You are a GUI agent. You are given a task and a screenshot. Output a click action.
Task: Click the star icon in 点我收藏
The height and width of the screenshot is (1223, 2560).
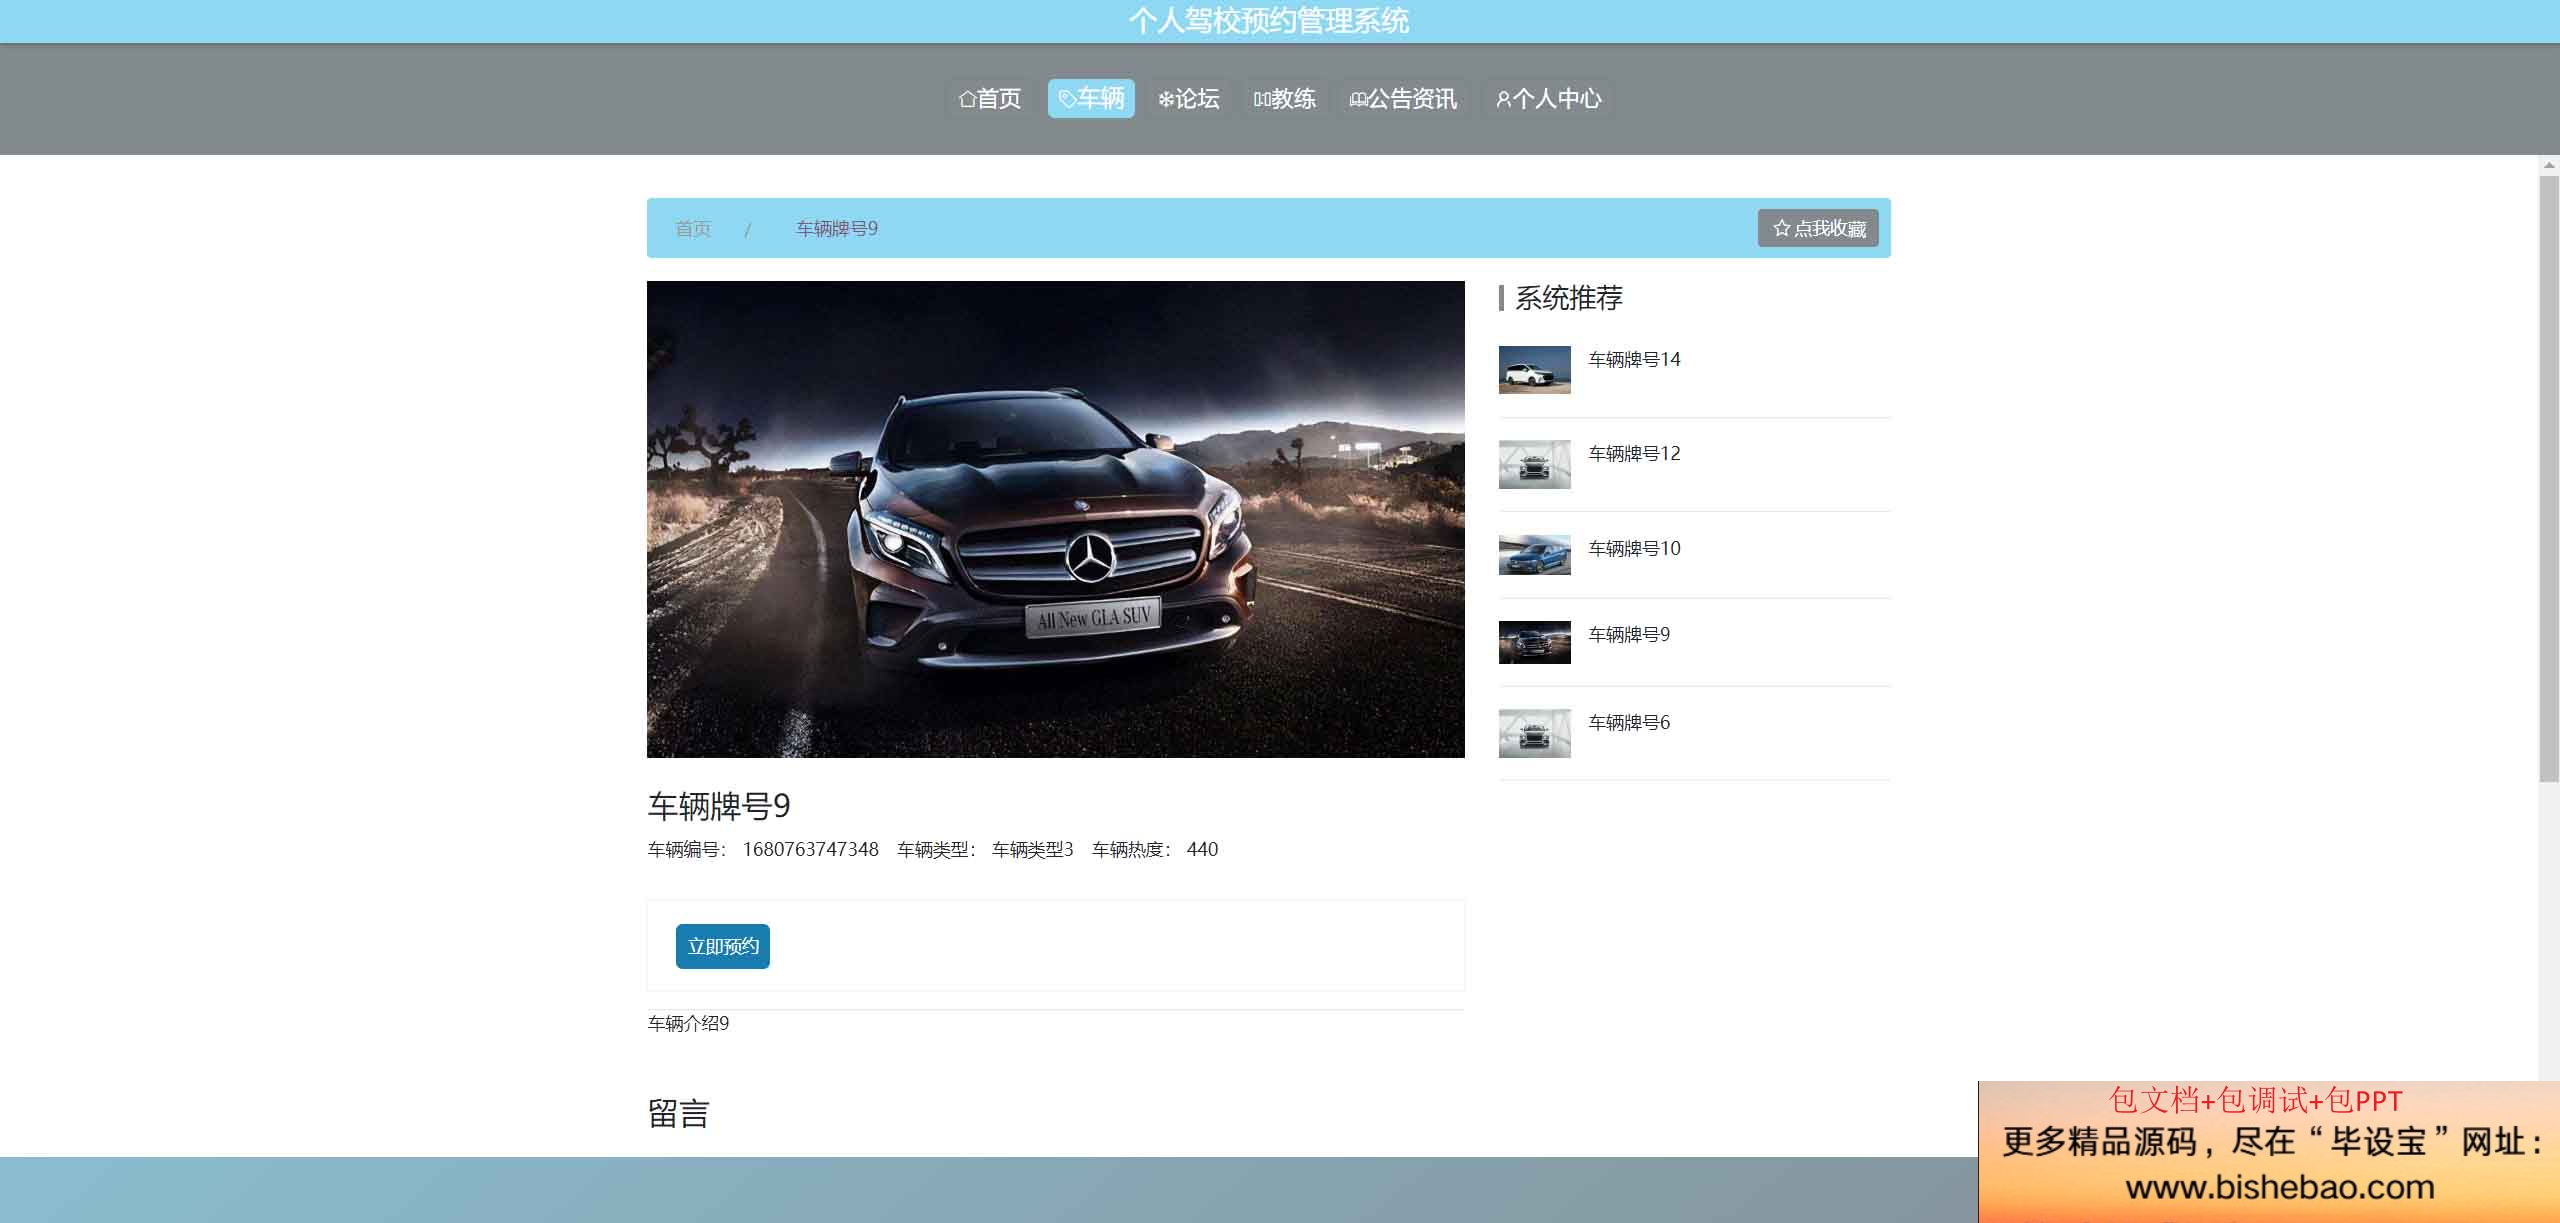1781,228
